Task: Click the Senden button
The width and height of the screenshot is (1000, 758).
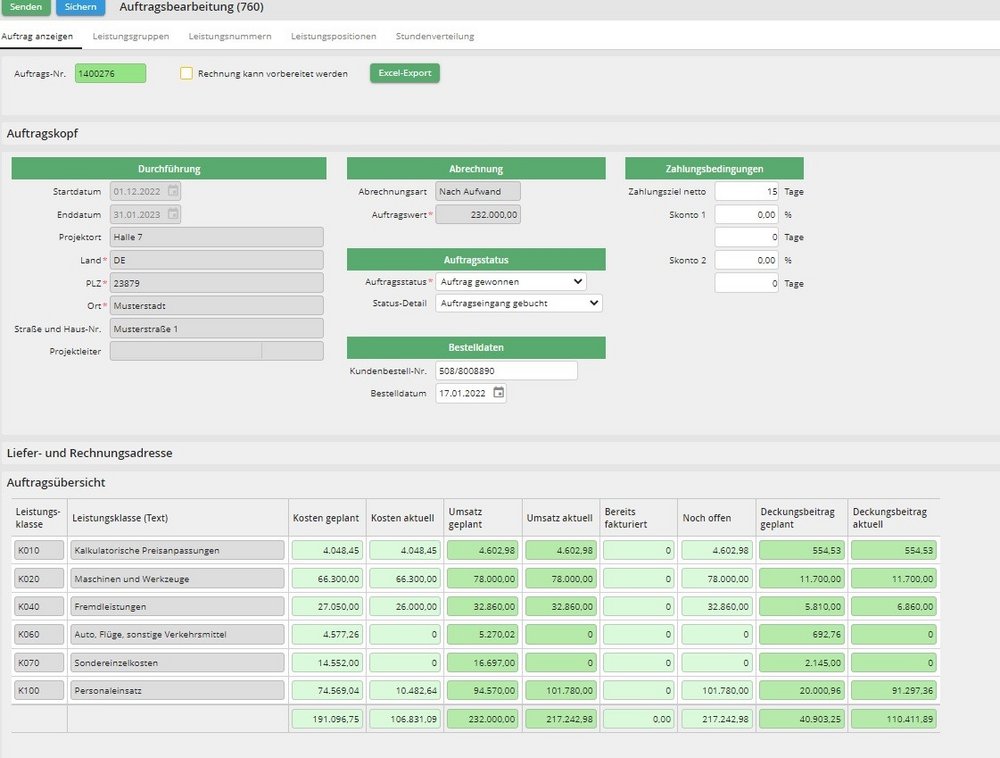Action: [x=26, y=7]
